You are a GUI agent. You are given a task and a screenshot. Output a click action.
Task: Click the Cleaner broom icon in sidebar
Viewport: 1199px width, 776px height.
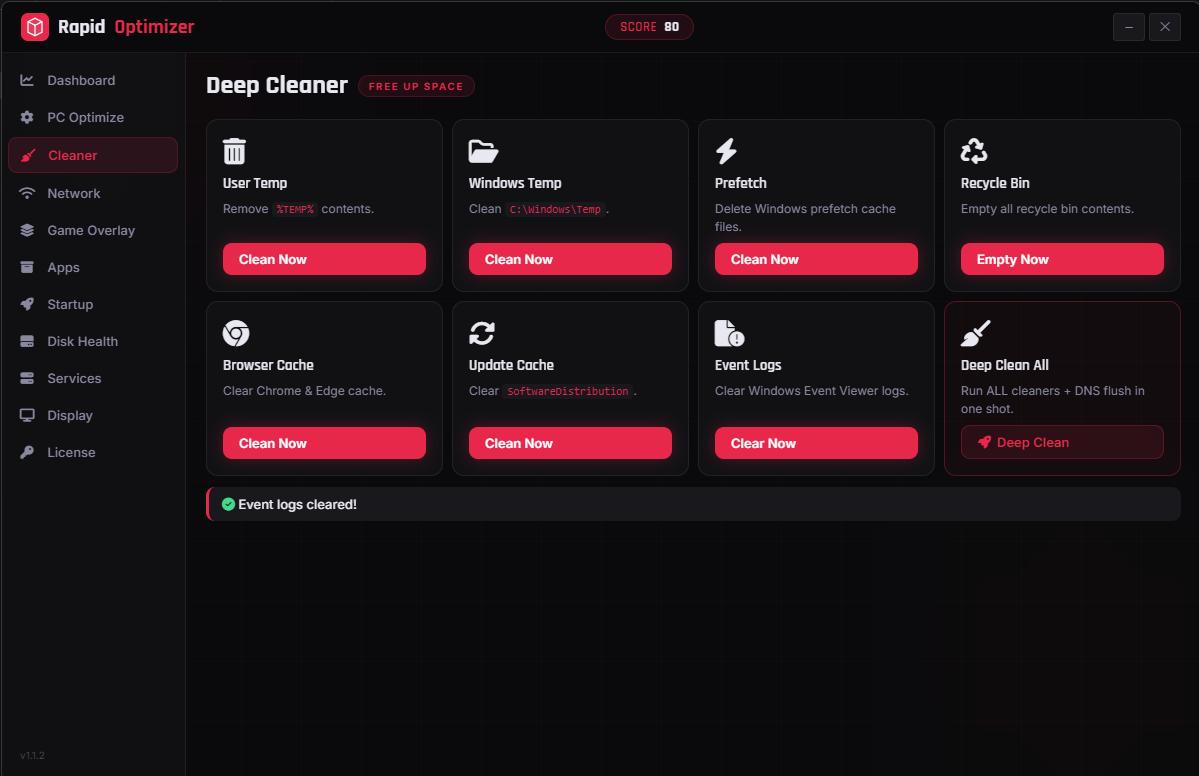tap(28, 155)
